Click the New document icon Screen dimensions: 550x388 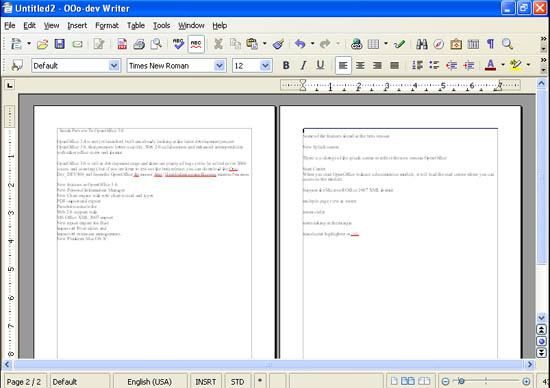coord(16,44)
